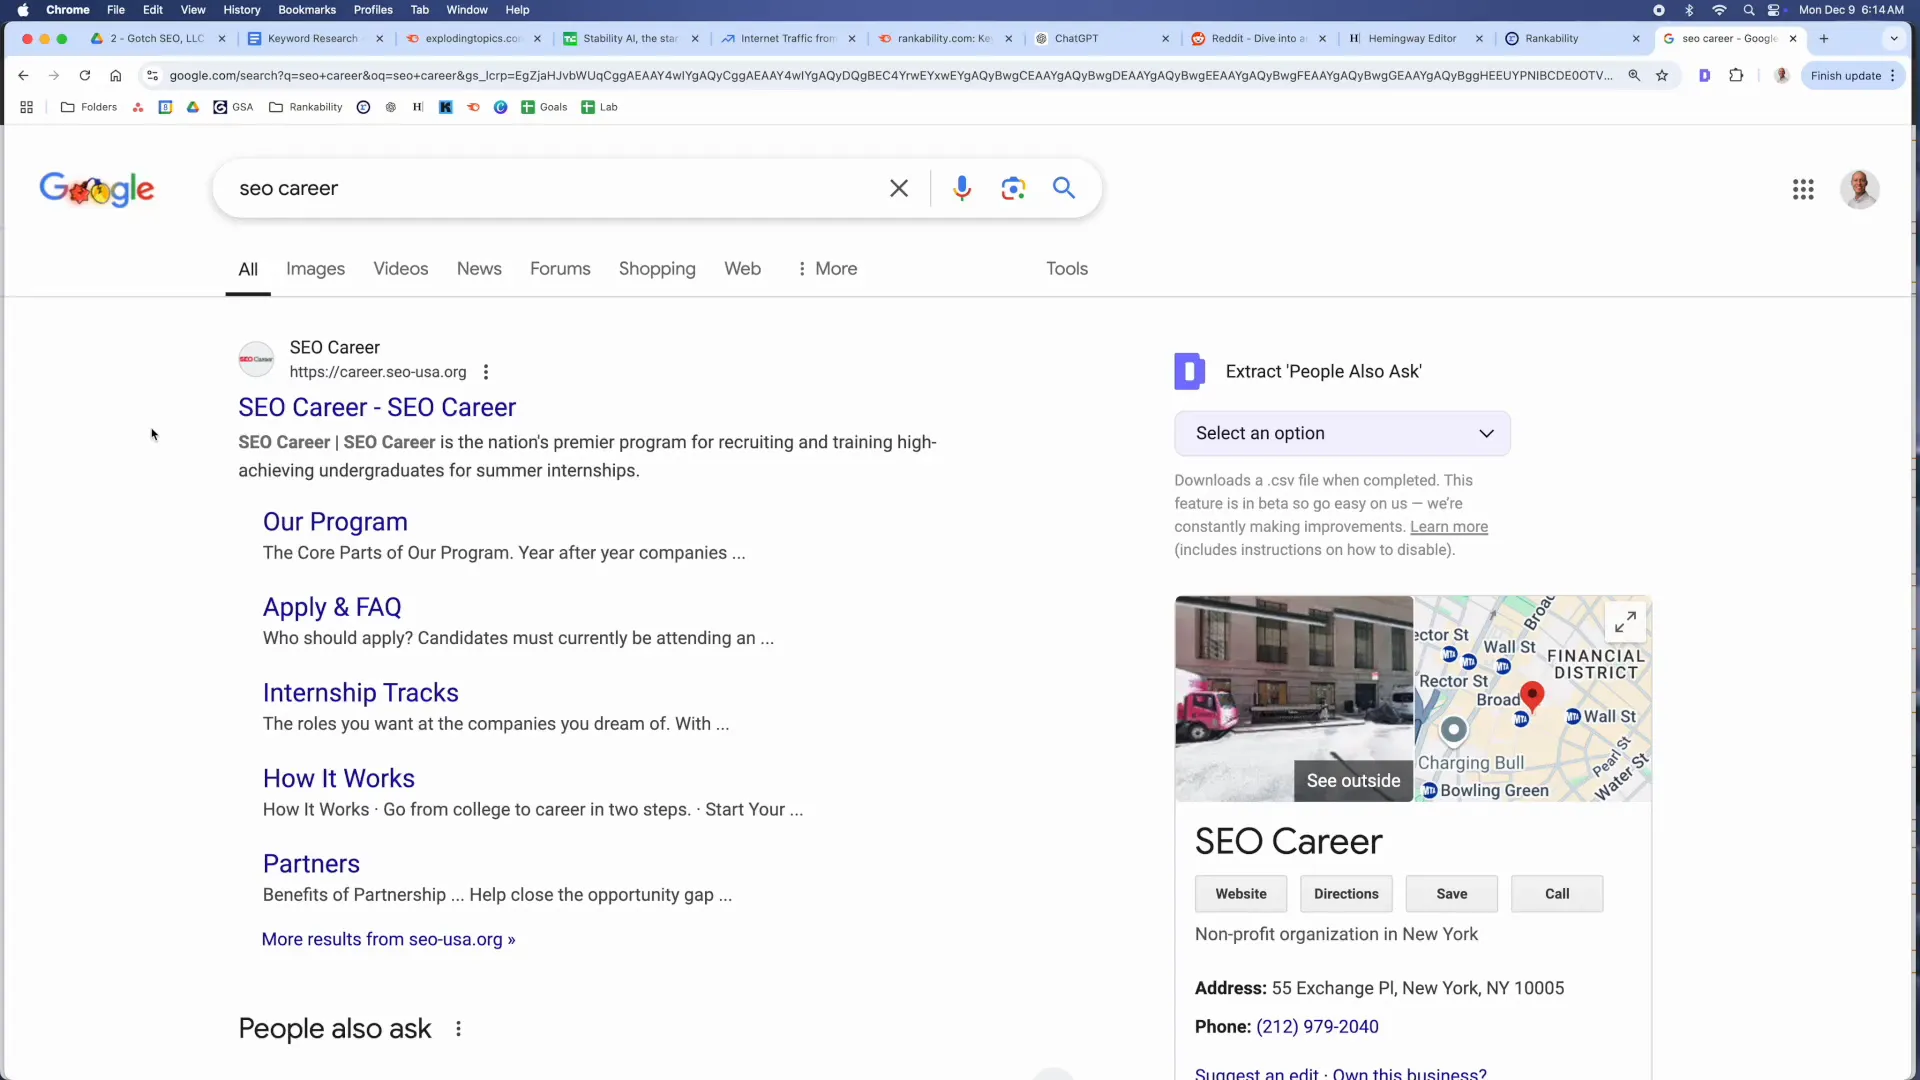
Task: Open the Chrome extensions puzzle icon
Action: click(x=1736, y=76)
